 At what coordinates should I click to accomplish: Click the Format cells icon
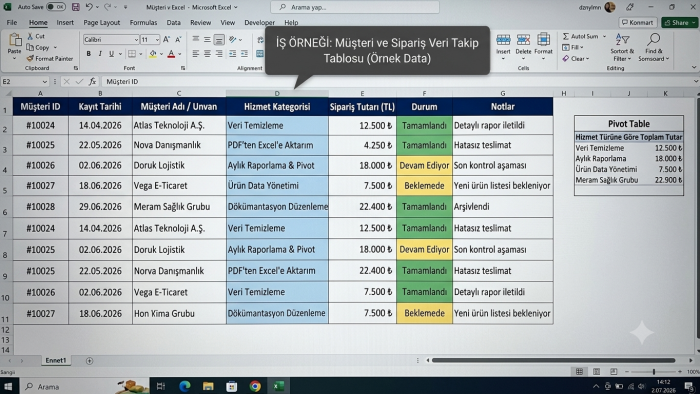(x=543, y=40)
